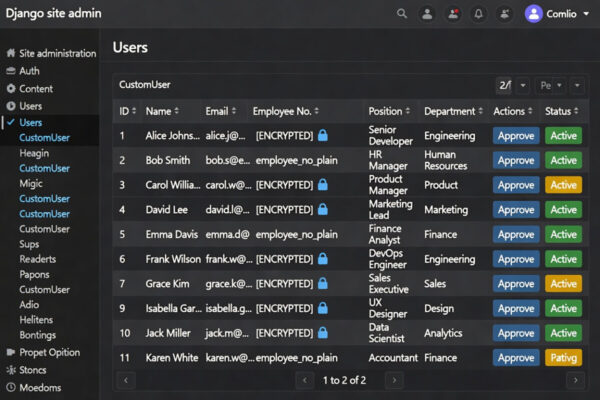Open Migic link in sidebar
This screenshot has height=400, width=600.
point(31,183)
